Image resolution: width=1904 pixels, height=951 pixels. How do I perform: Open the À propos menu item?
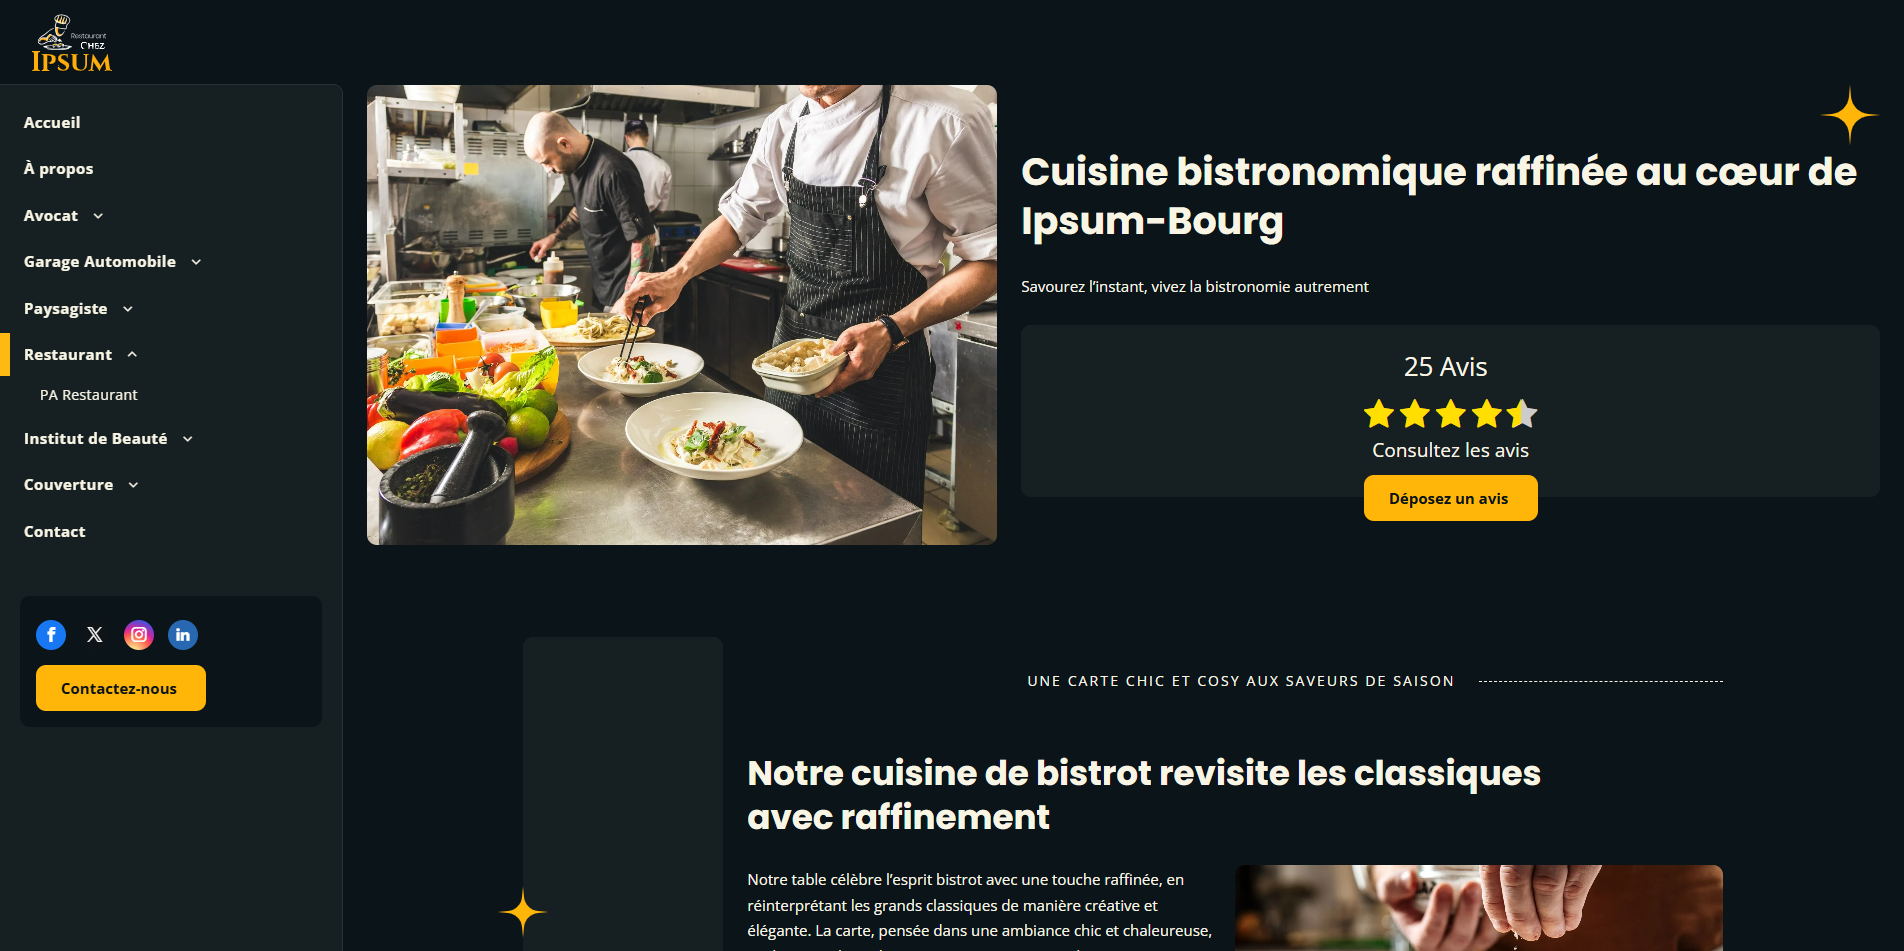tap(59, 169)
